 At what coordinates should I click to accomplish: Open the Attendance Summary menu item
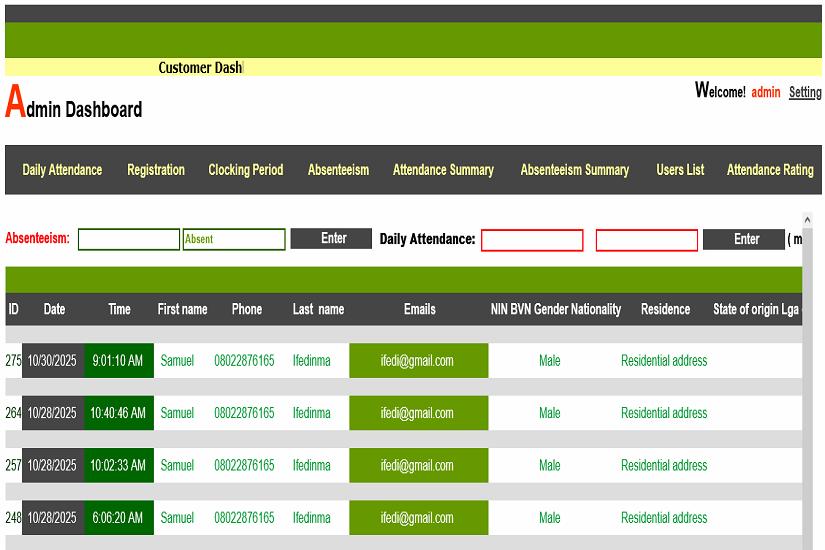(443, 170)
